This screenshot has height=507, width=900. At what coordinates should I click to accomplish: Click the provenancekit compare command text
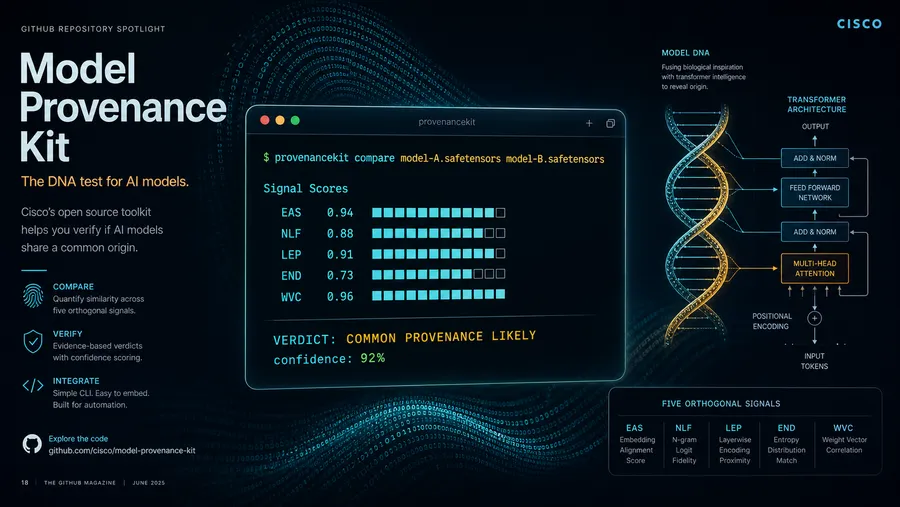(x=335, y=157)
